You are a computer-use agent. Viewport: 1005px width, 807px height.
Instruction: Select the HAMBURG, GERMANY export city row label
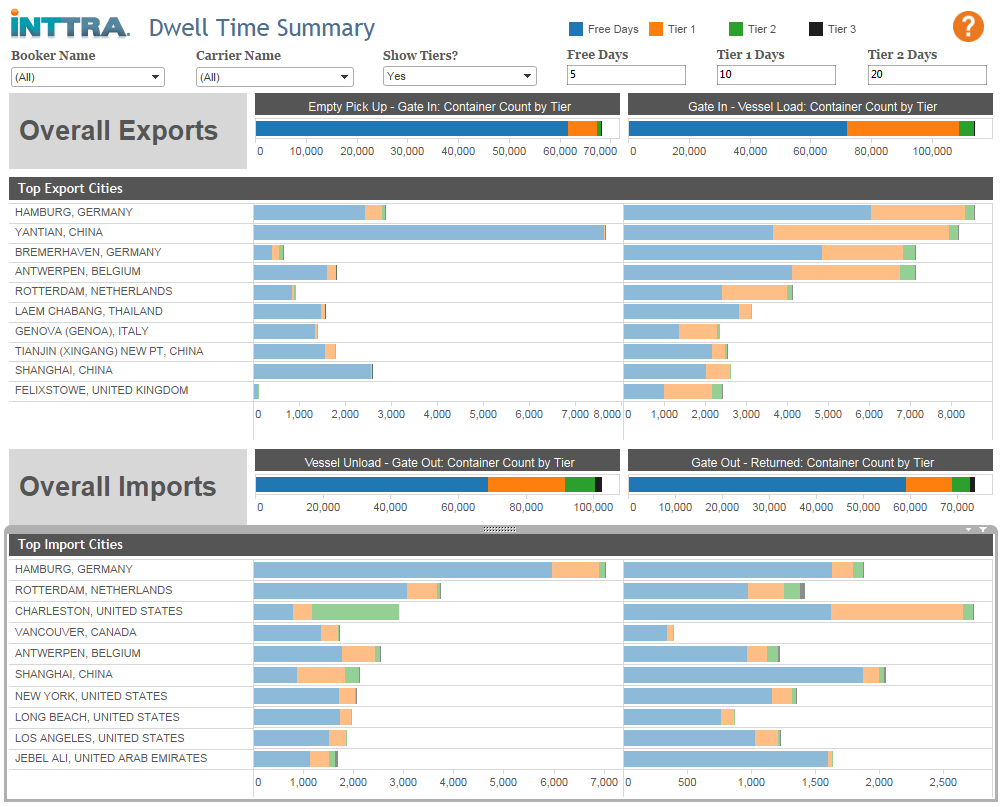[74, 212]
